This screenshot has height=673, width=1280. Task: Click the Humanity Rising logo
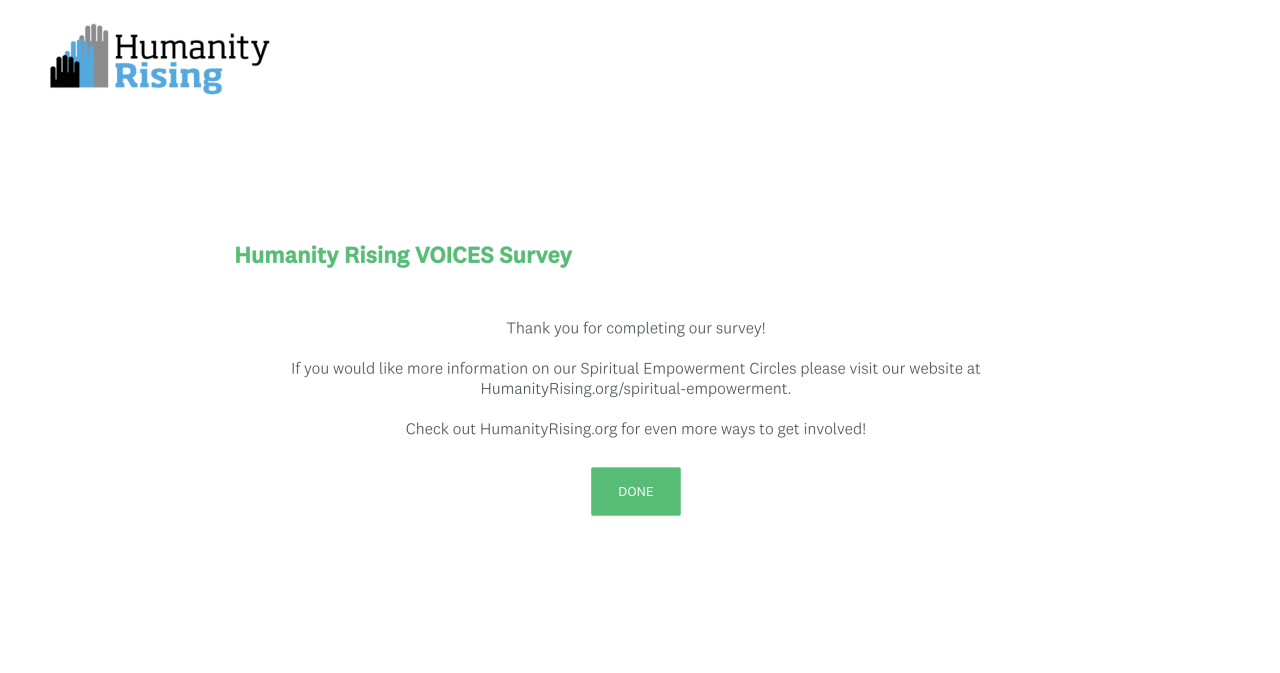coord(160,59)
